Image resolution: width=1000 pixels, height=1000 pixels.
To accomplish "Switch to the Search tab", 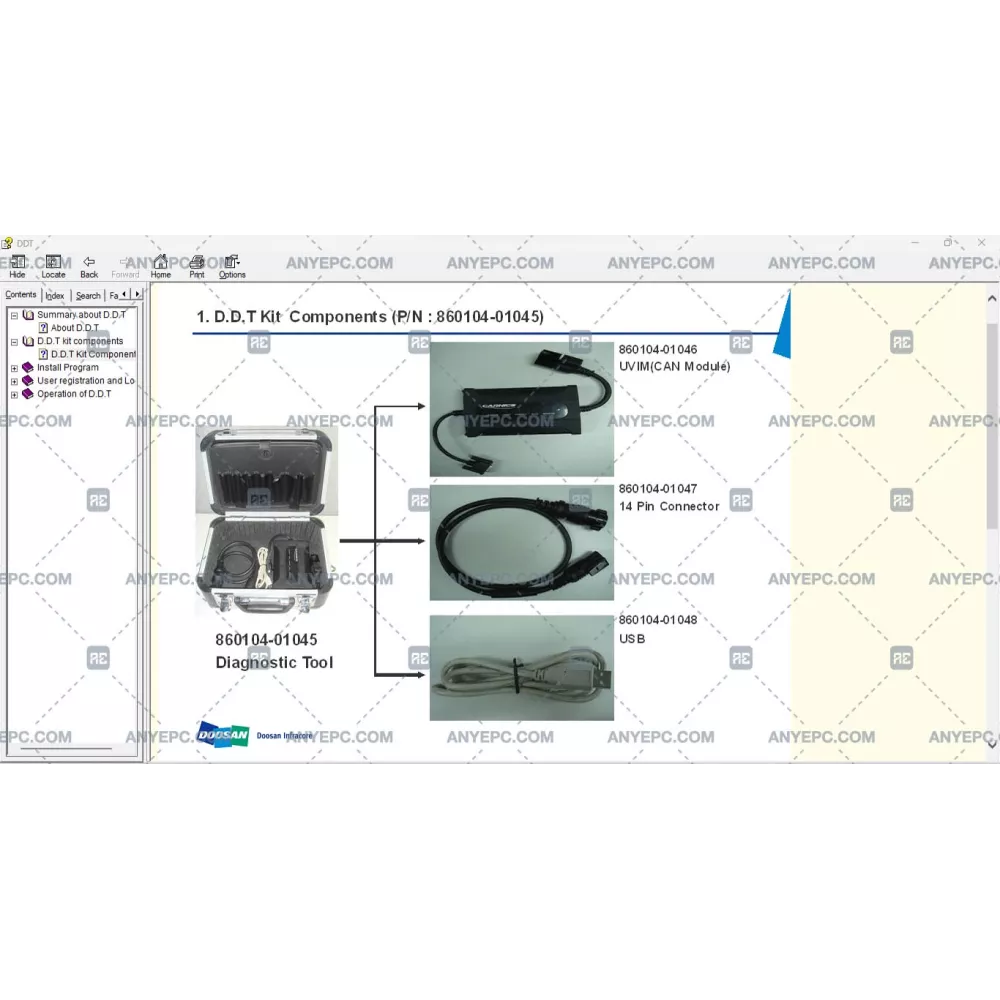I will click(x=88, y=295).
